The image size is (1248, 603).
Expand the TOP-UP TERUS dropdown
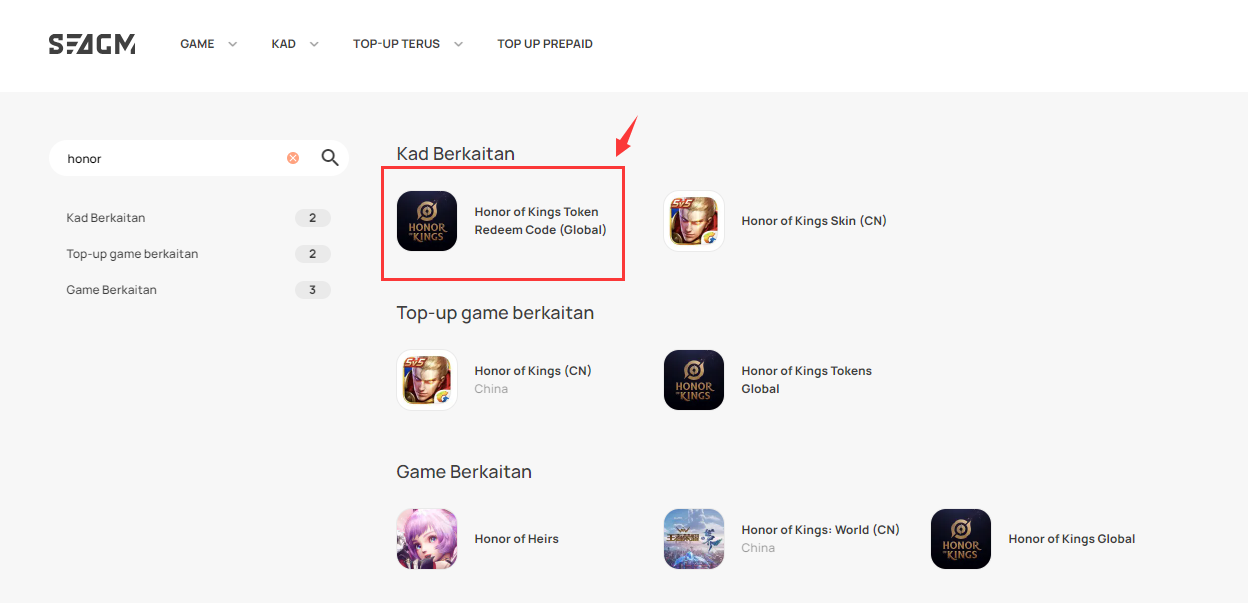coord(408,44)
